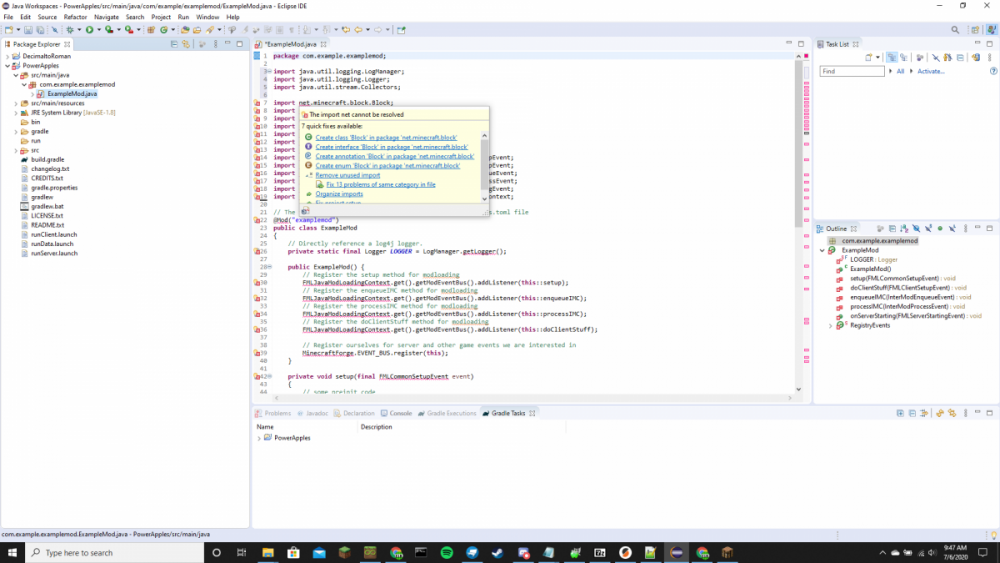Screen dimensions: 1000x563
Task: Expand the gradle folder in Package Explorer
Action: (16, 131)
